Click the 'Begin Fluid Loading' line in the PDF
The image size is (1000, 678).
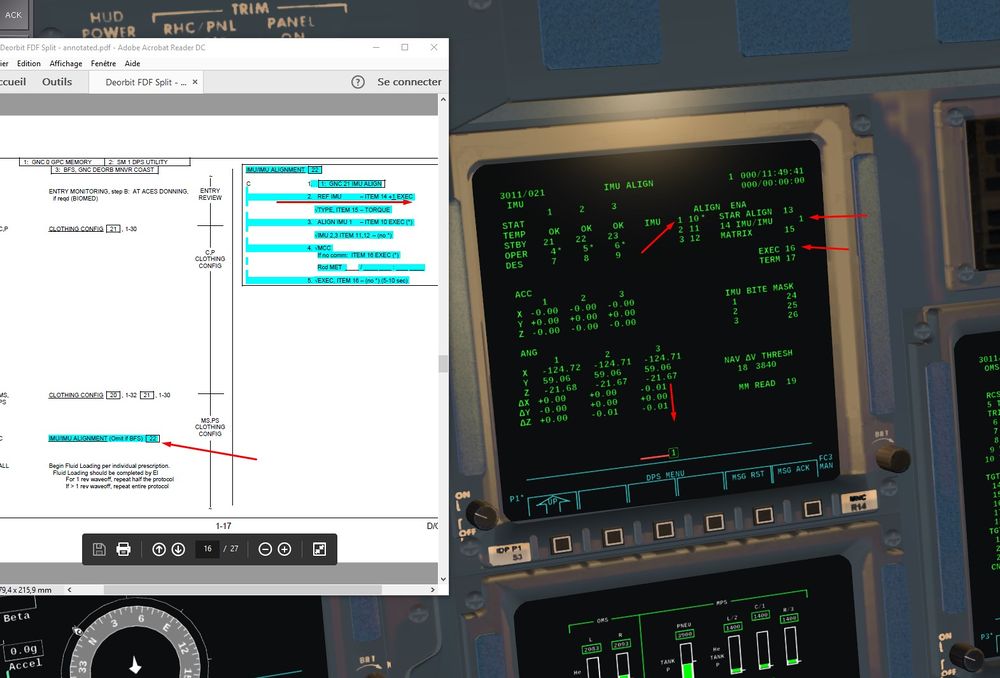[109, 466]
